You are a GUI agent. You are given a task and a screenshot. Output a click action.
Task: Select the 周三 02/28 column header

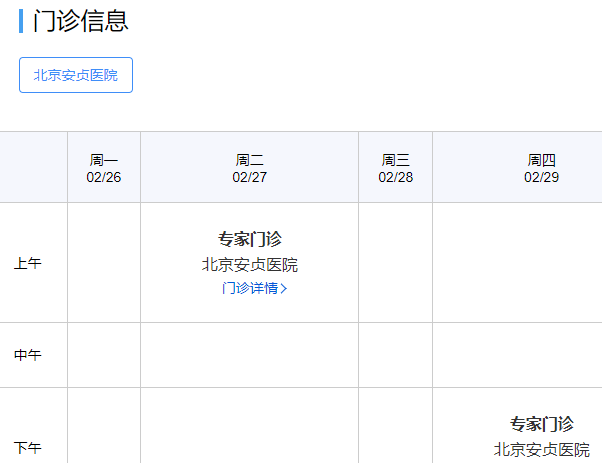396,168
